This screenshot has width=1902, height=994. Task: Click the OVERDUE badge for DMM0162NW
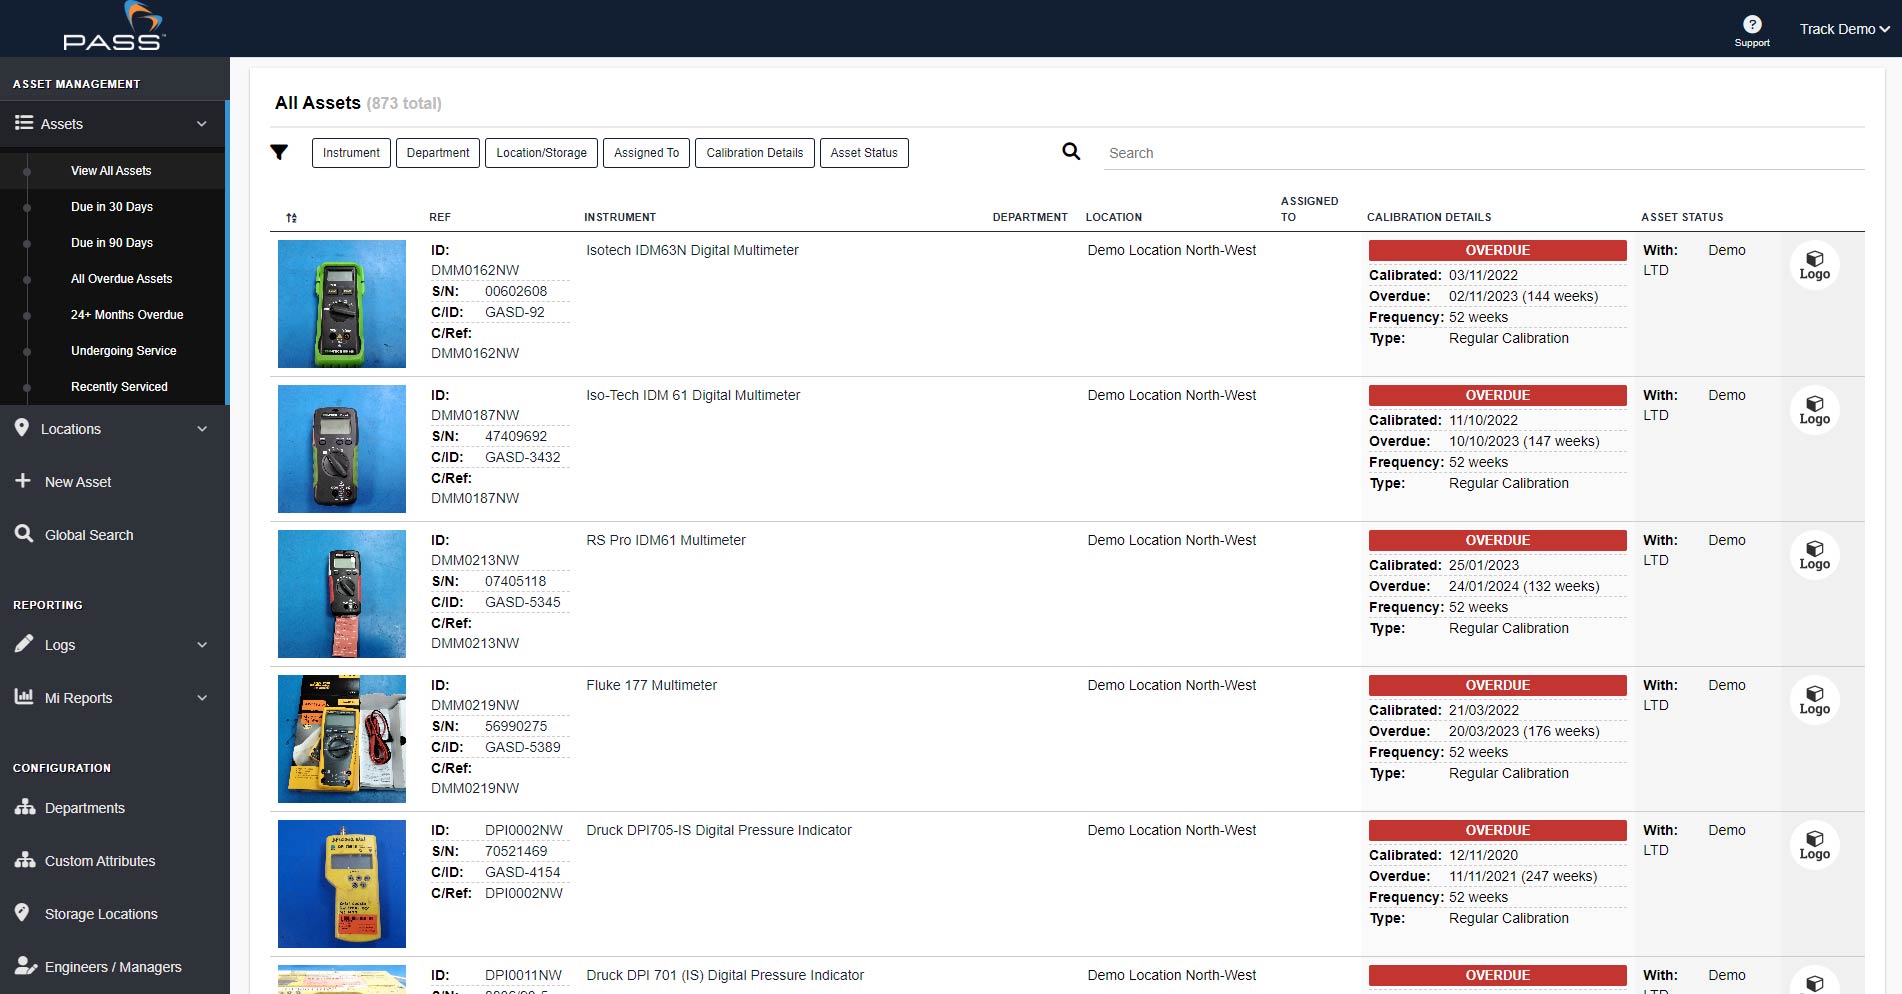pyautogui.click(x=1497, y=250)
